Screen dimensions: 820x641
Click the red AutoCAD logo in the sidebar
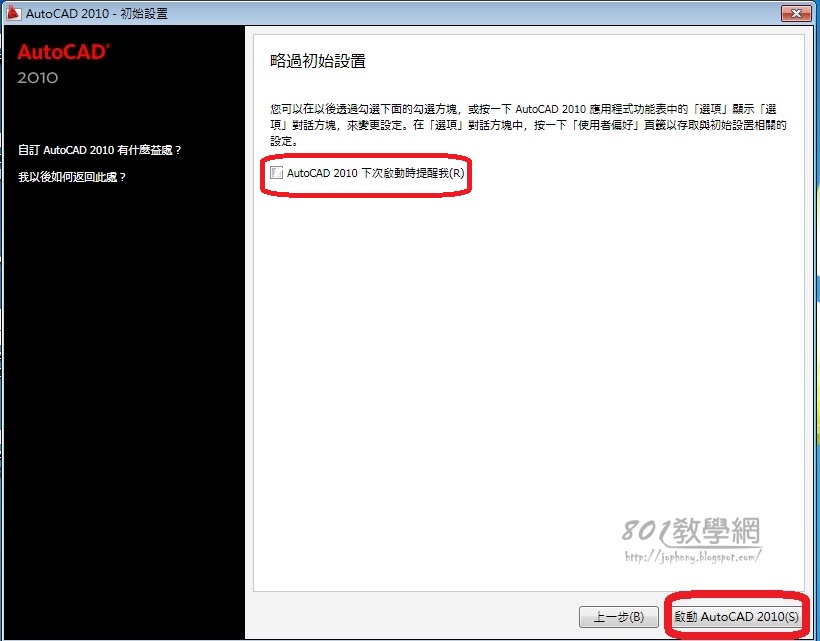[64, 52]
